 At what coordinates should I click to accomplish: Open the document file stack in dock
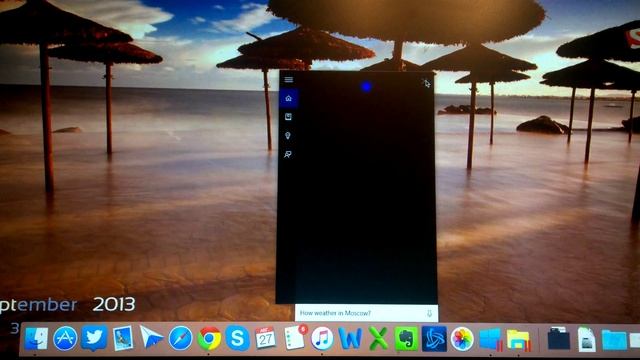[587, 339]
